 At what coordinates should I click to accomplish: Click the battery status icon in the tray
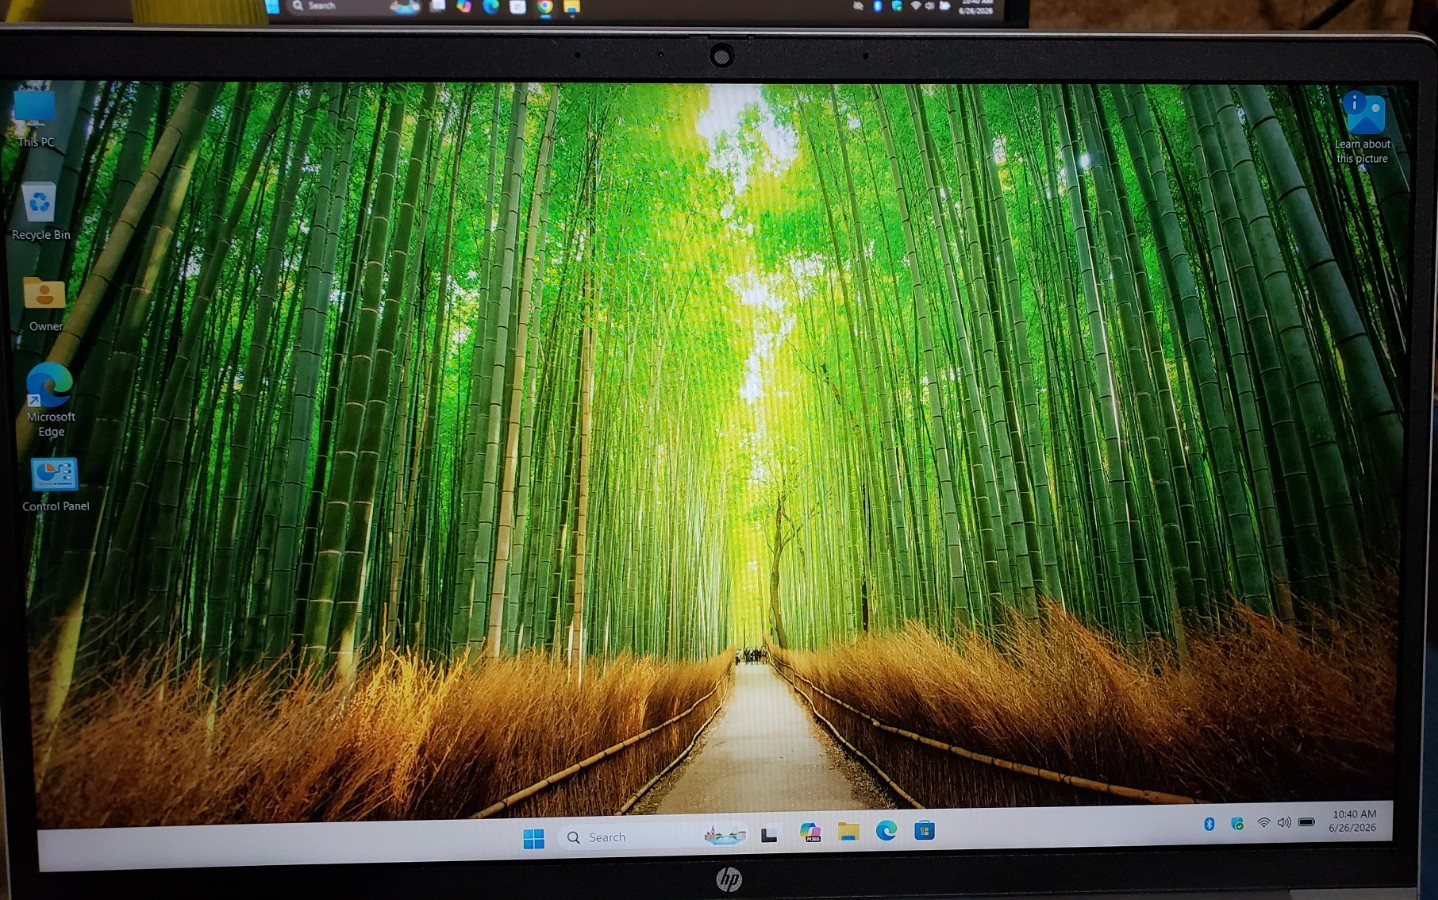(x=1306, y=822)
